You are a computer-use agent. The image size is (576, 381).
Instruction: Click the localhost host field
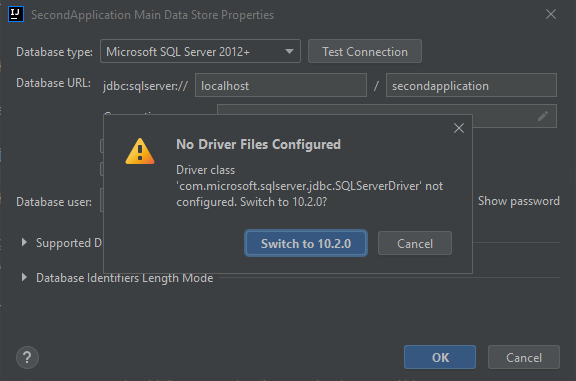pyautogui.click(x=281, y=86)
